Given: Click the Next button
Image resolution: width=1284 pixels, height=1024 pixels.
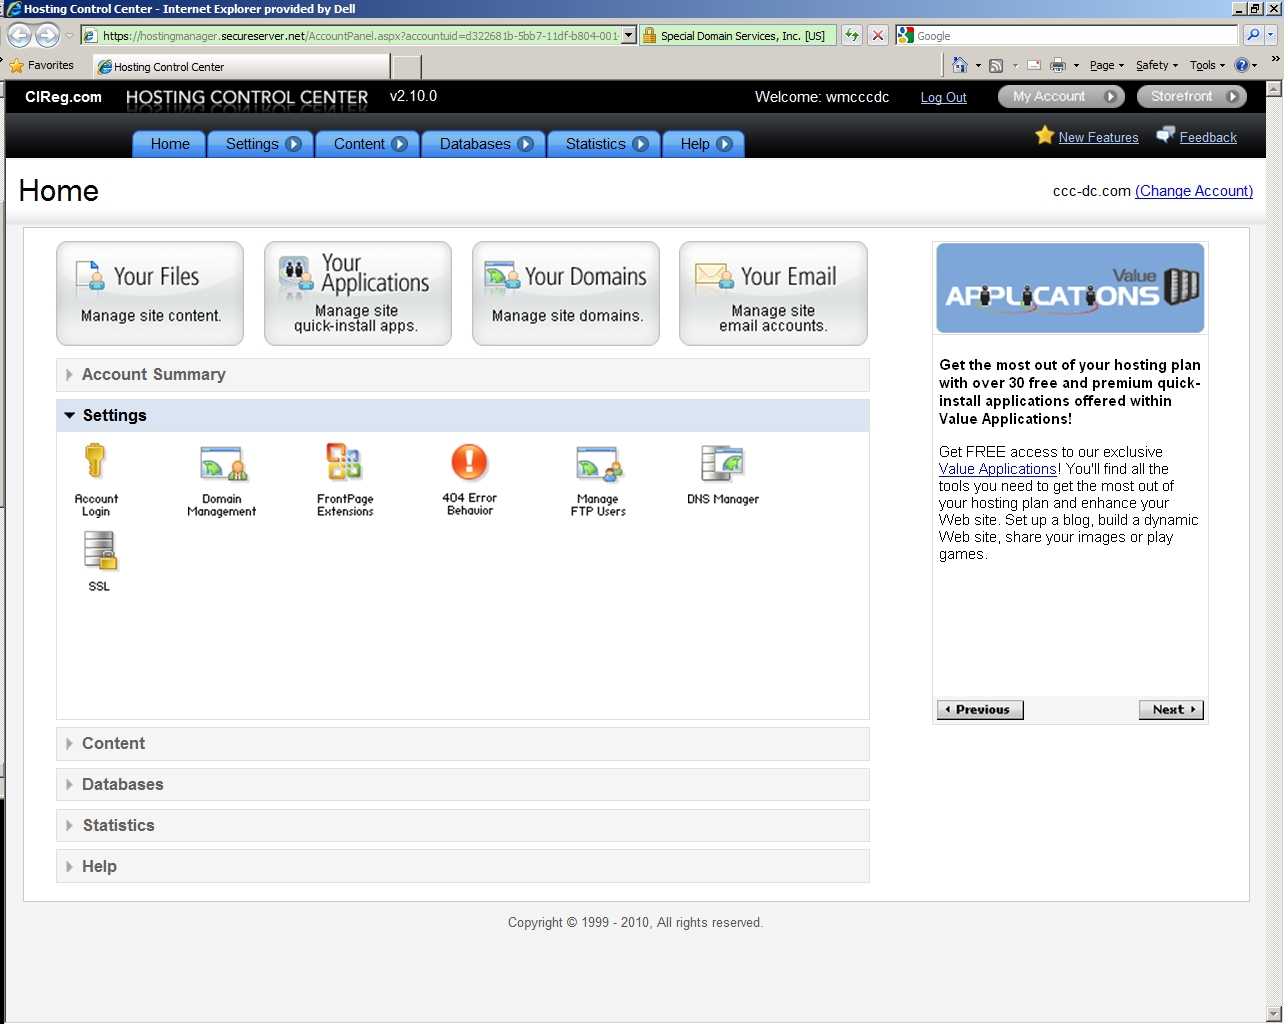Looking at the screenshot, I should pyautogui.click(x=1171, y=710).
